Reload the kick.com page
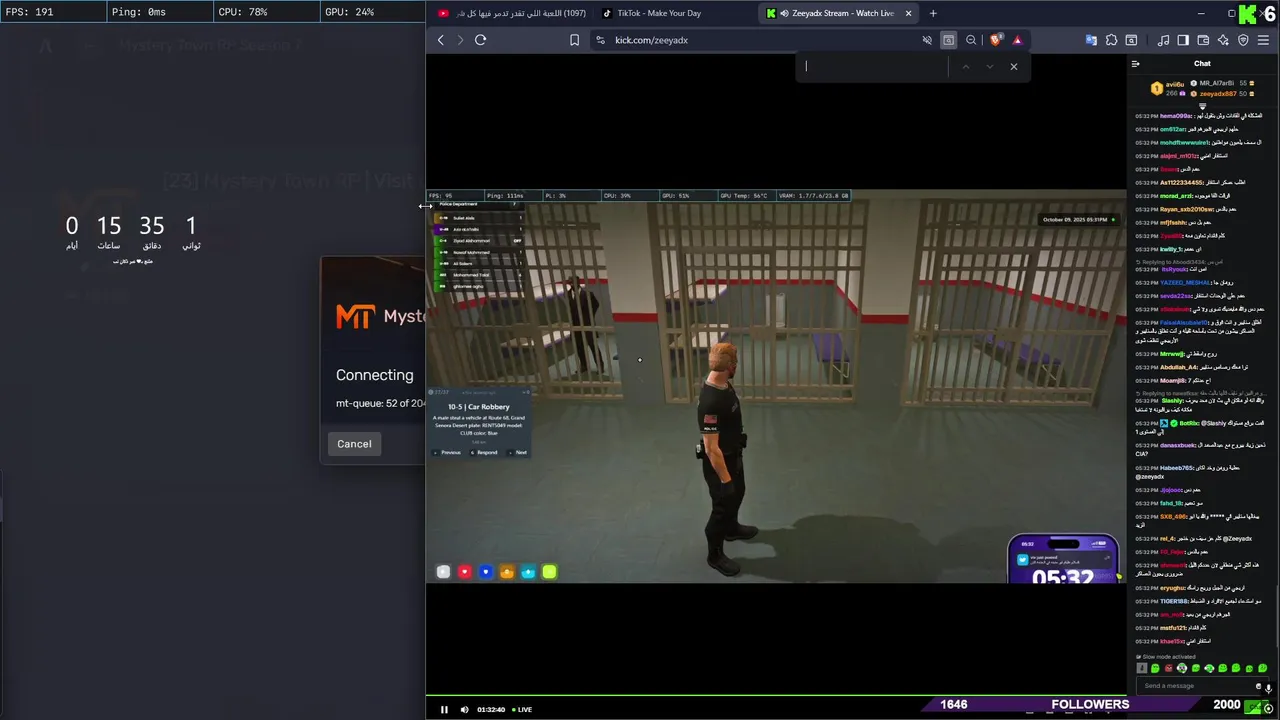 480,40
